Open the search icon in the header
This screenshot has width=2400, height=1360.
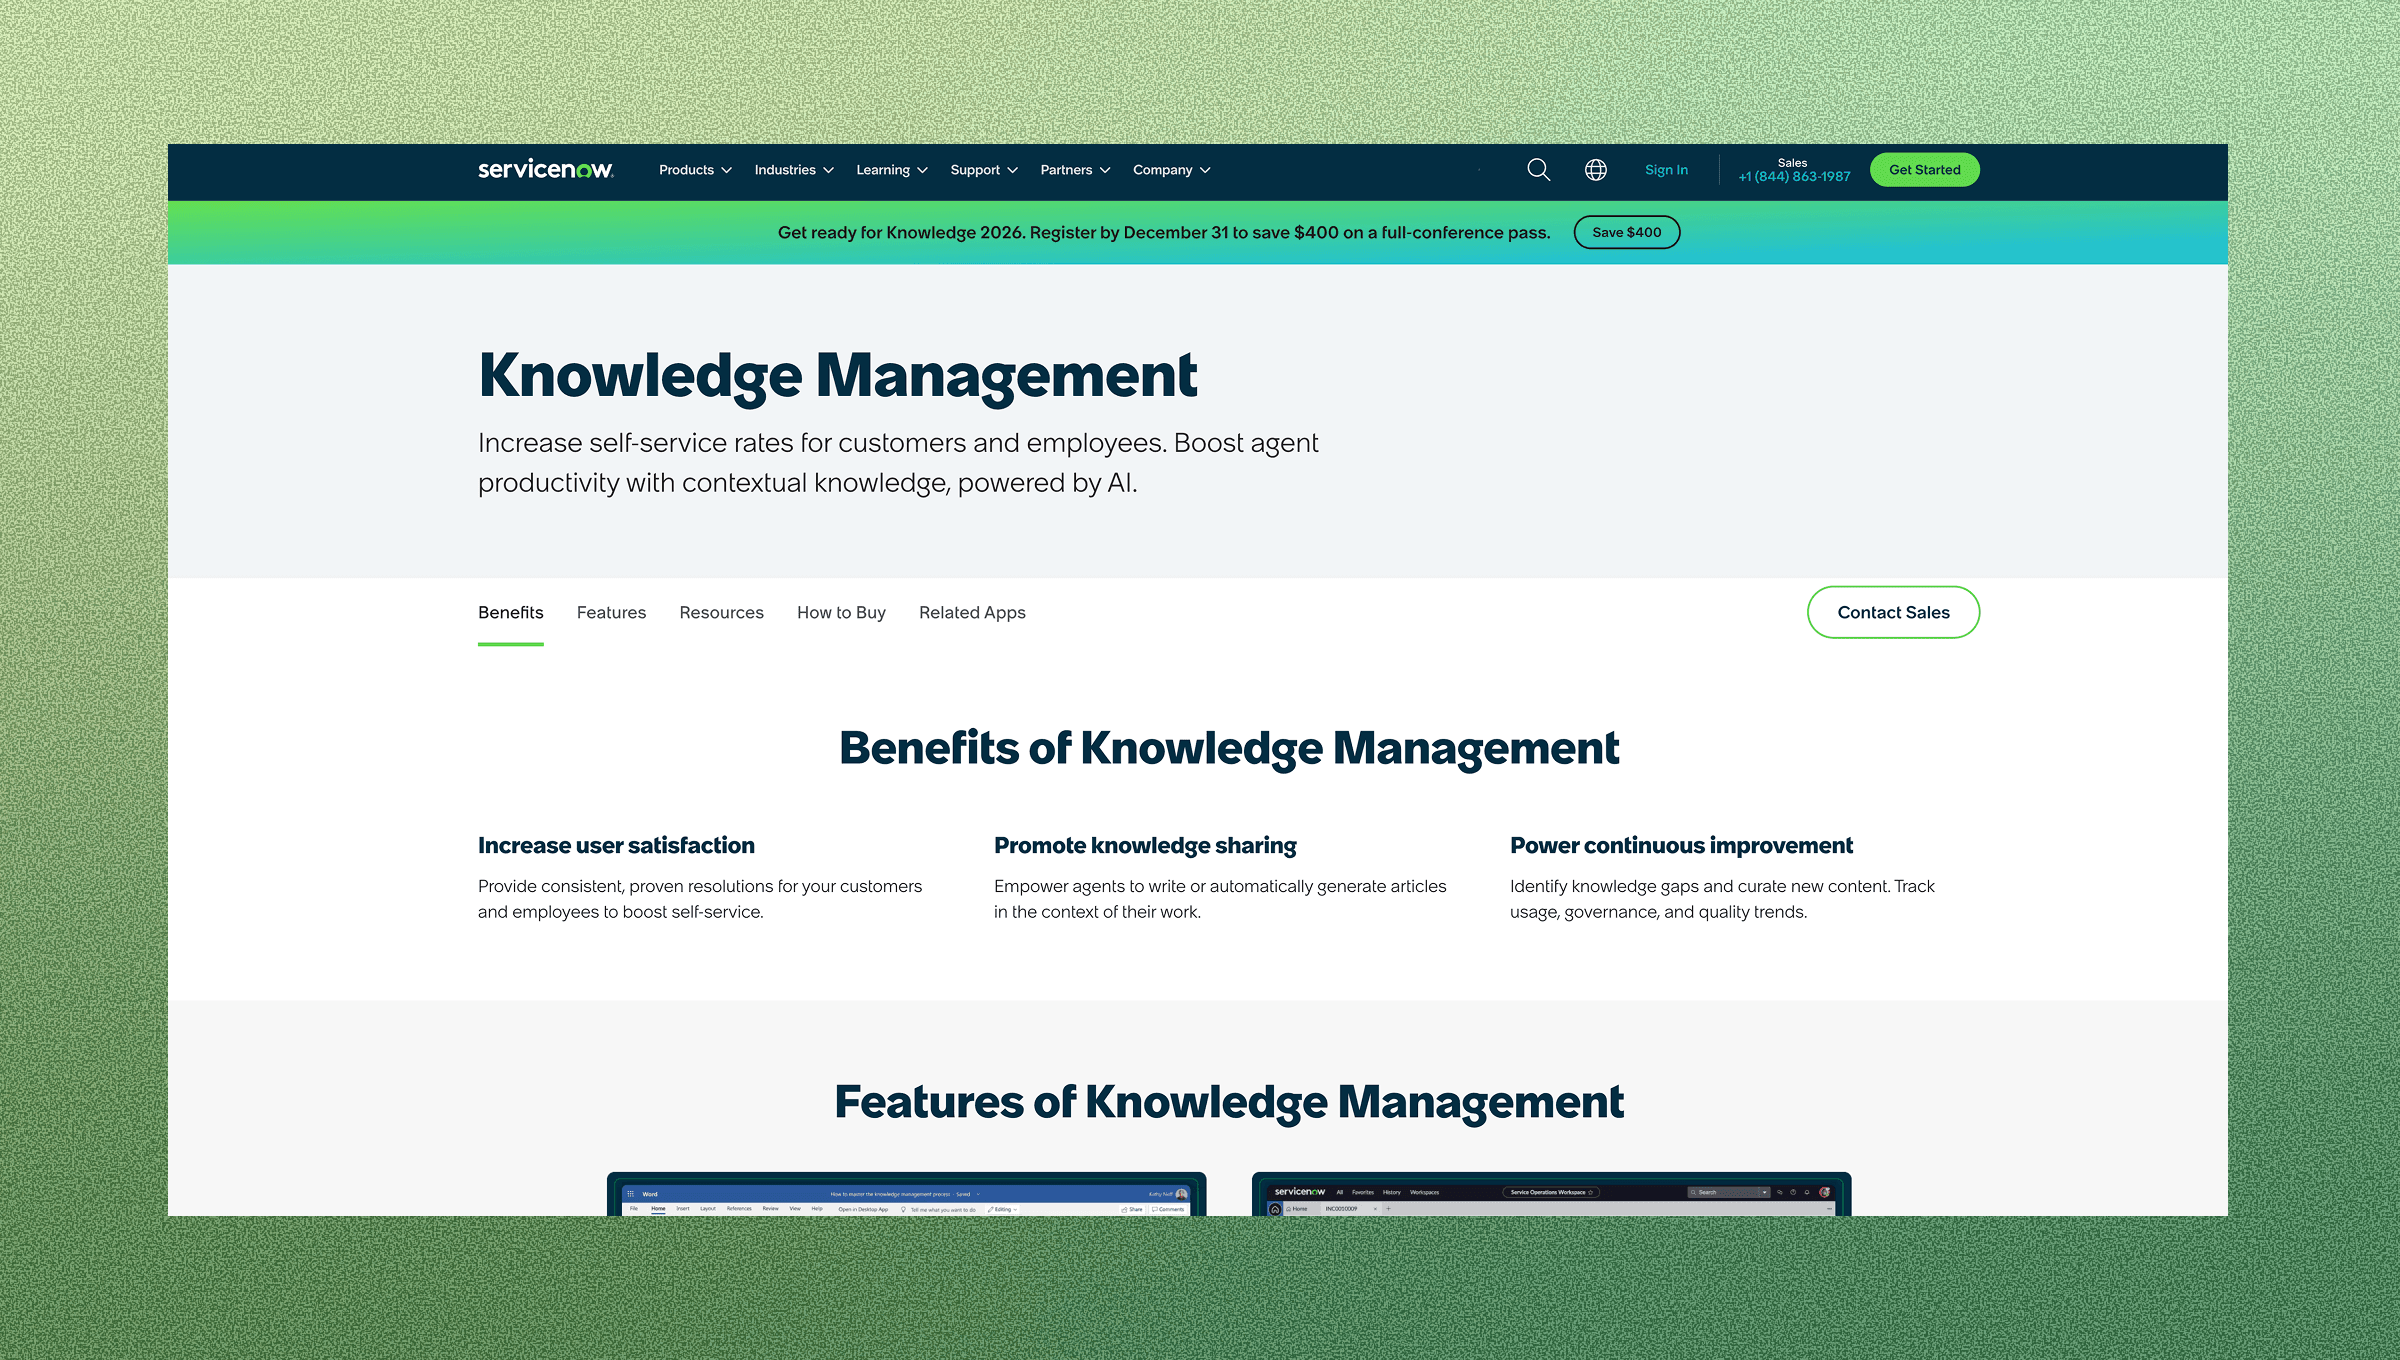[1538, 170]
